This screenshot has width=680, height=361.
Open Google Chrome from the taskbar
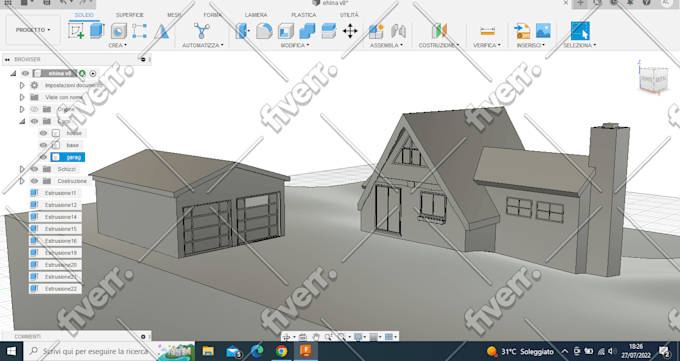281,351
